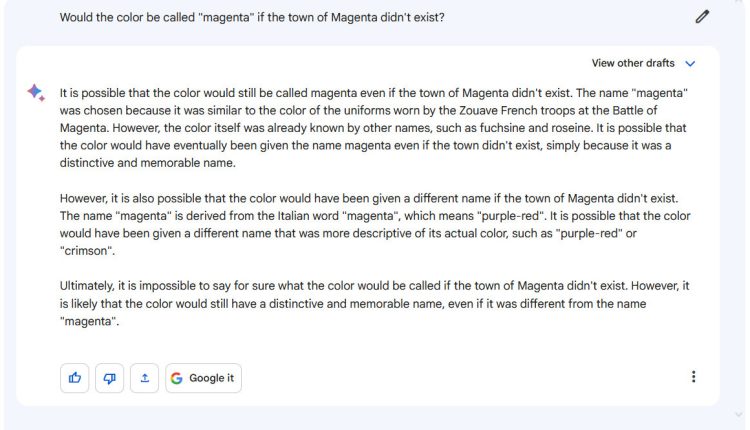Viewport: 750px width, 430px height.
Task: Click the paragraph starting 'It is possible that'
Action: click(374, 128)
